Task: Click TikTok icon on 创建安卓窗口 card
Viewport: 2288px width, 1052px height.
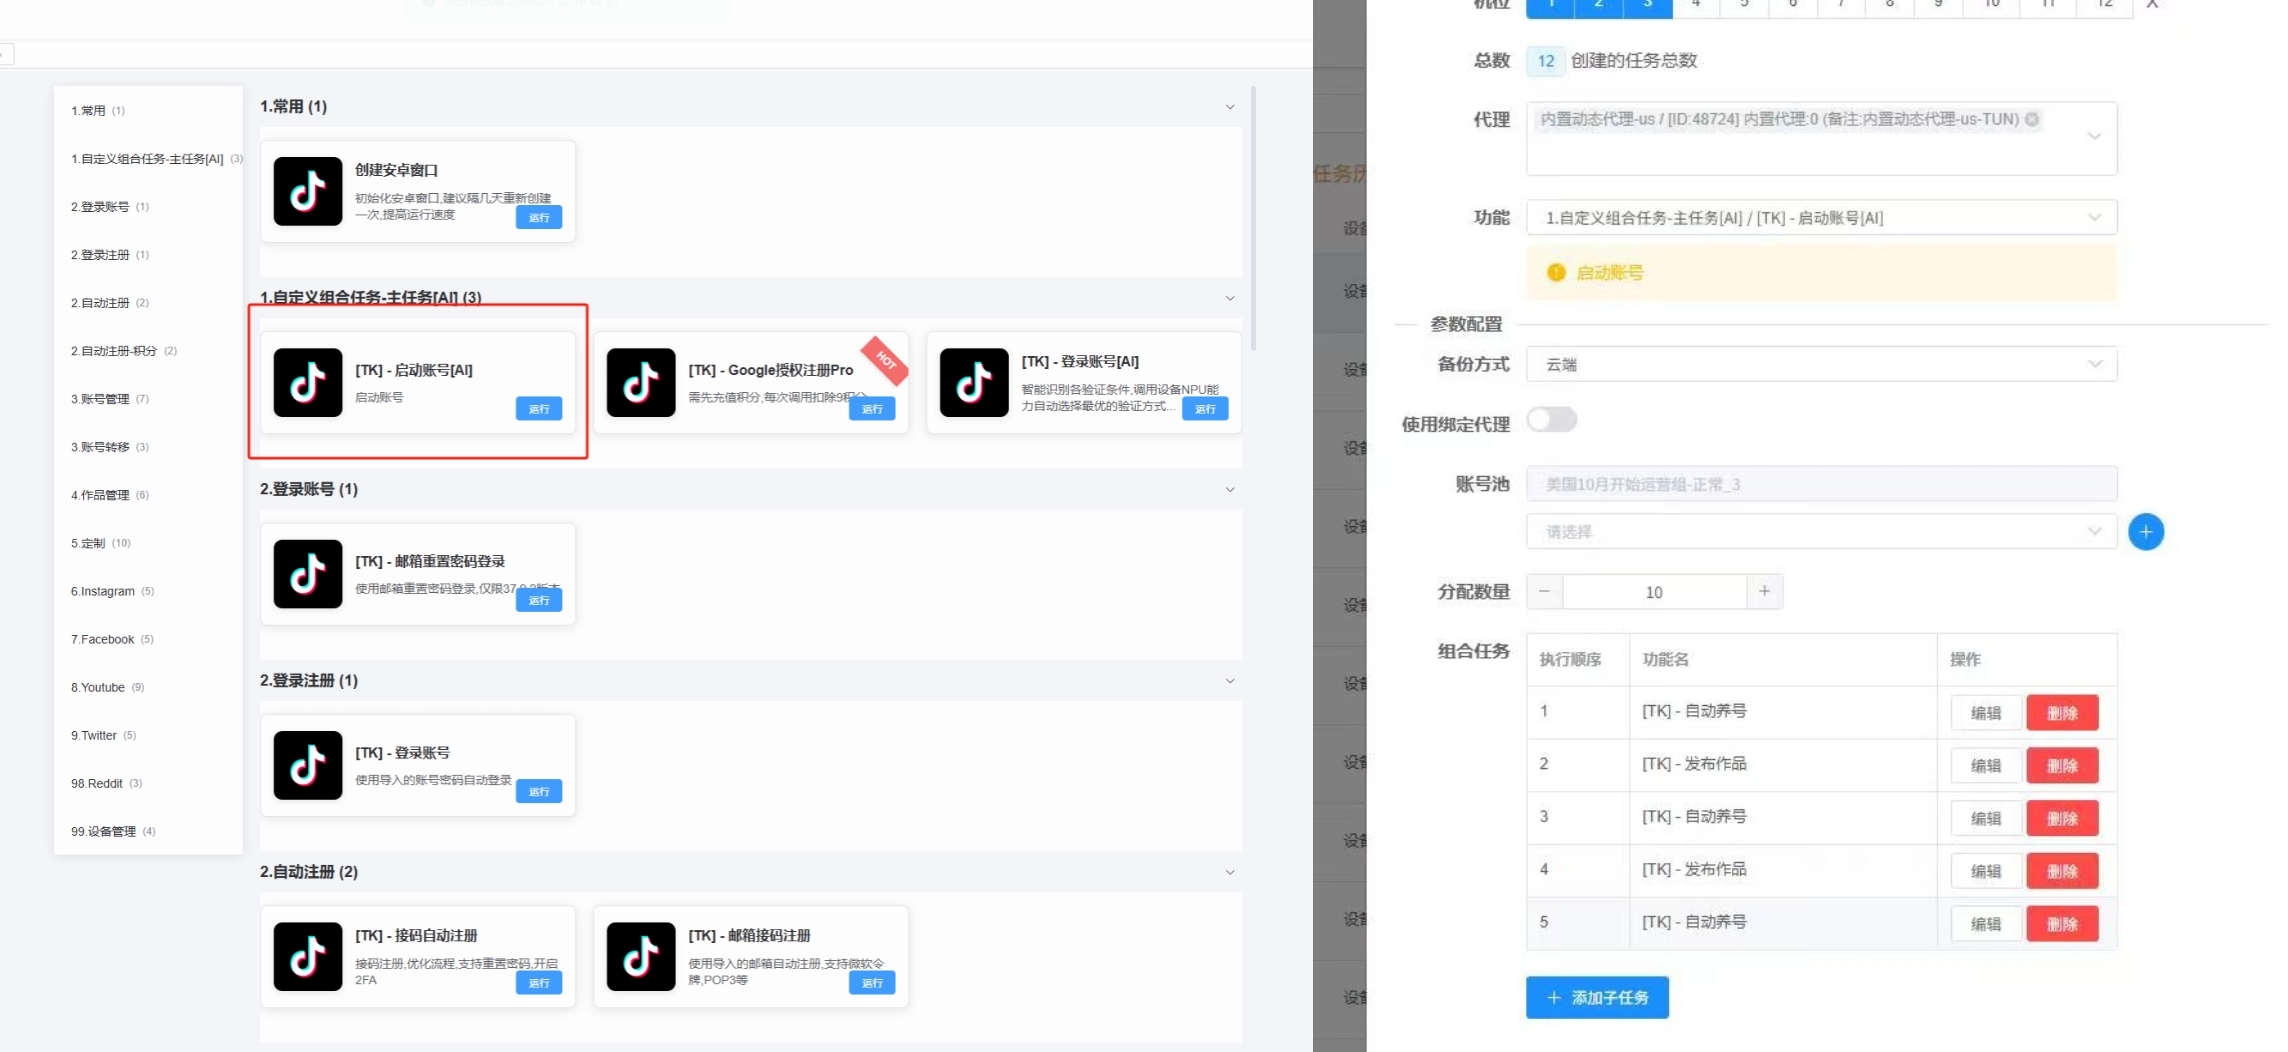Action: tap(308, 191)
